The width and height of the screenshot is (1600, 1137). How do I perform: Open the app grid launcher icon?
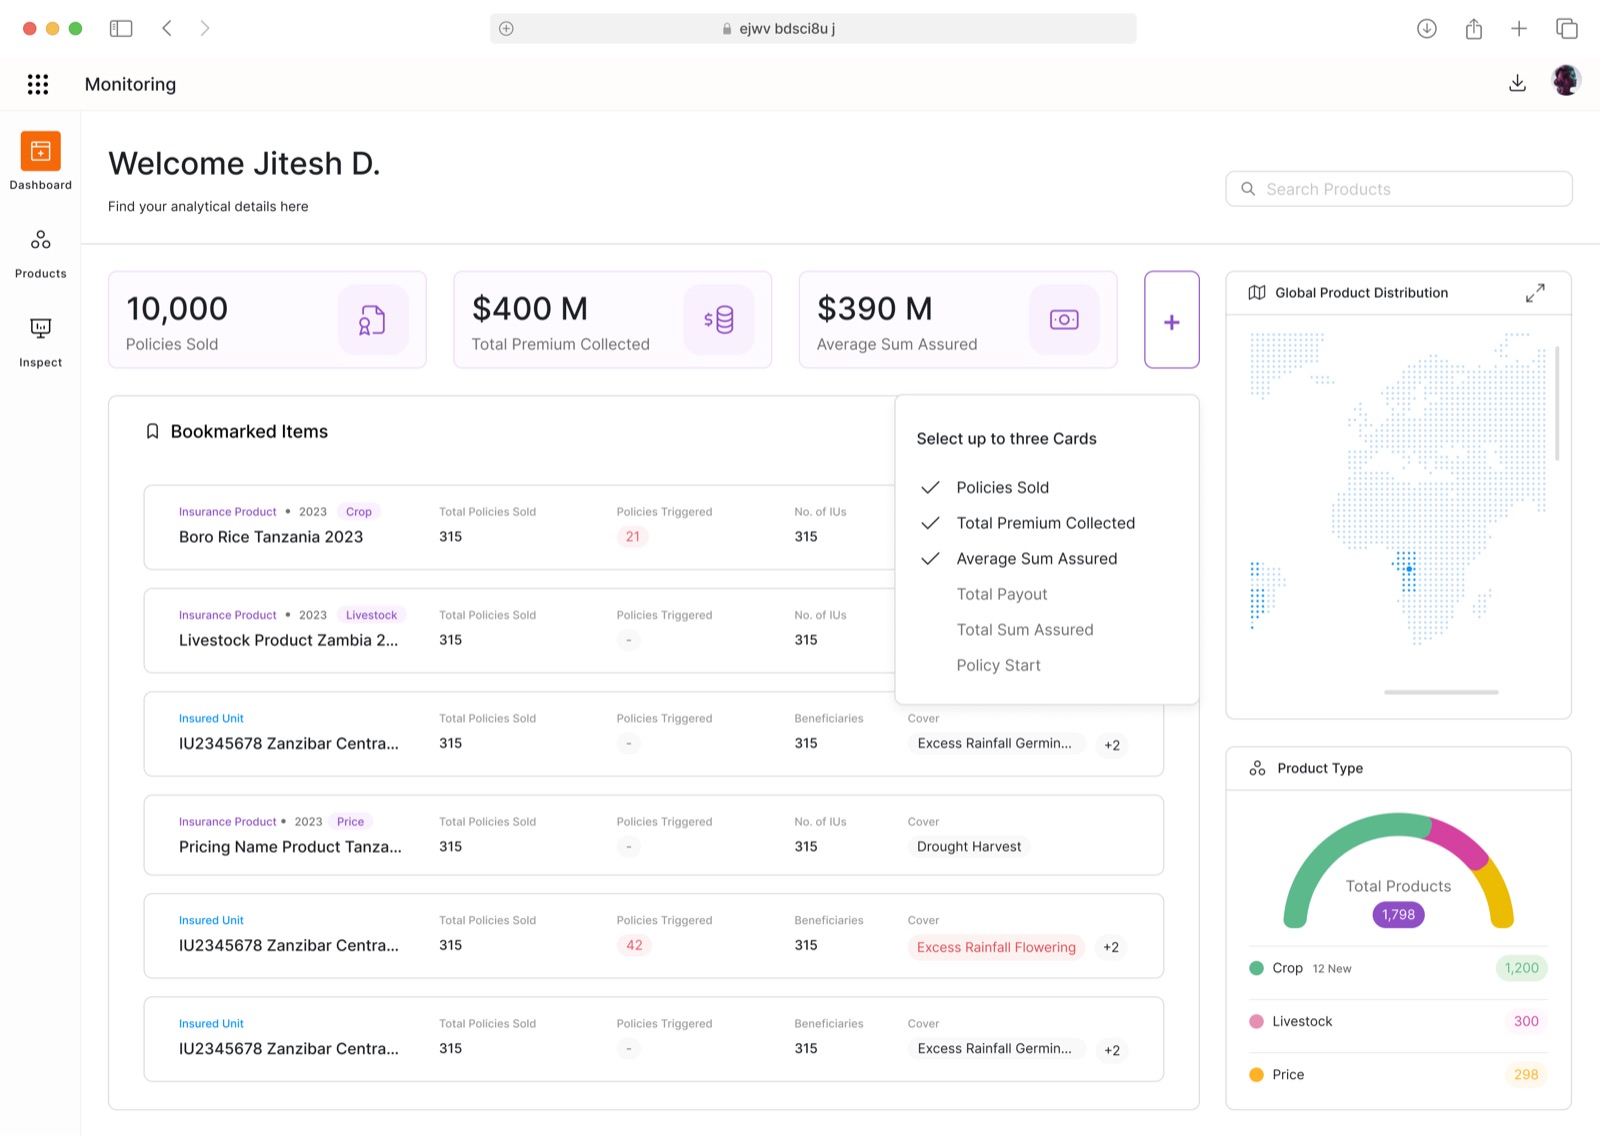38,84
